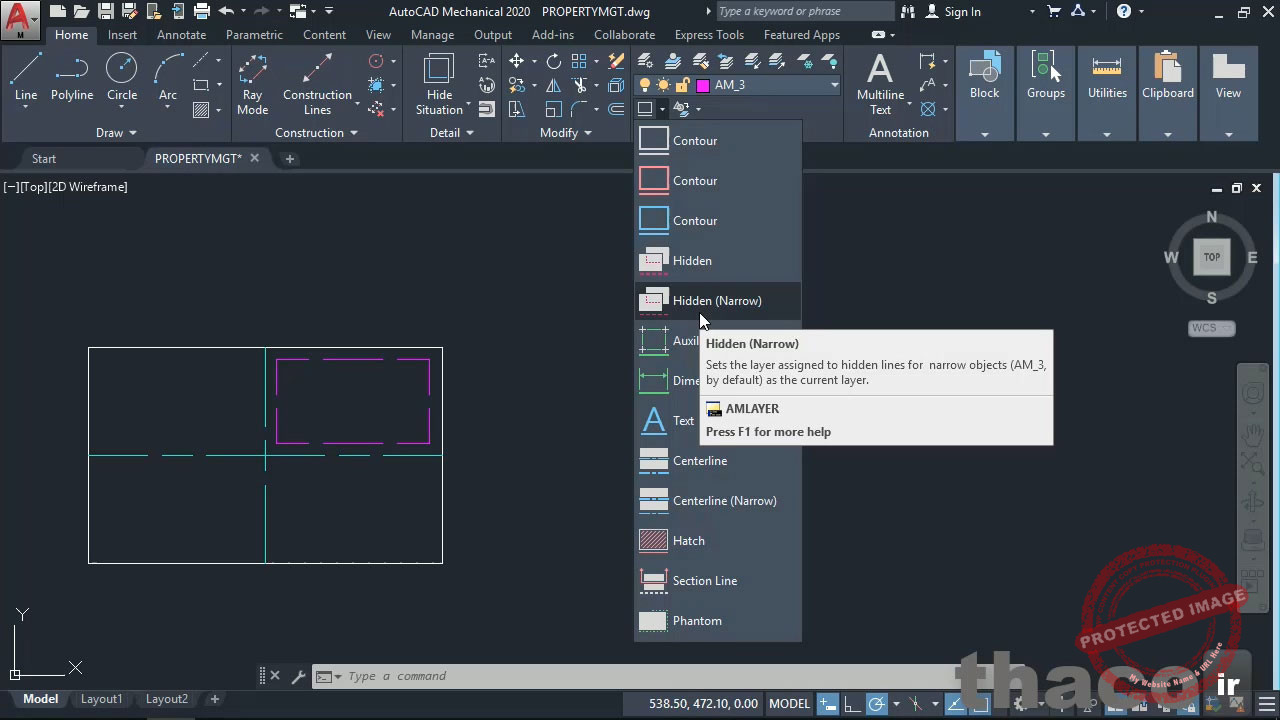Image resolution: width=1280 pixels, height=720 pixels.
Task: Click the Sign In link
Action: click(x=961, y=11)
